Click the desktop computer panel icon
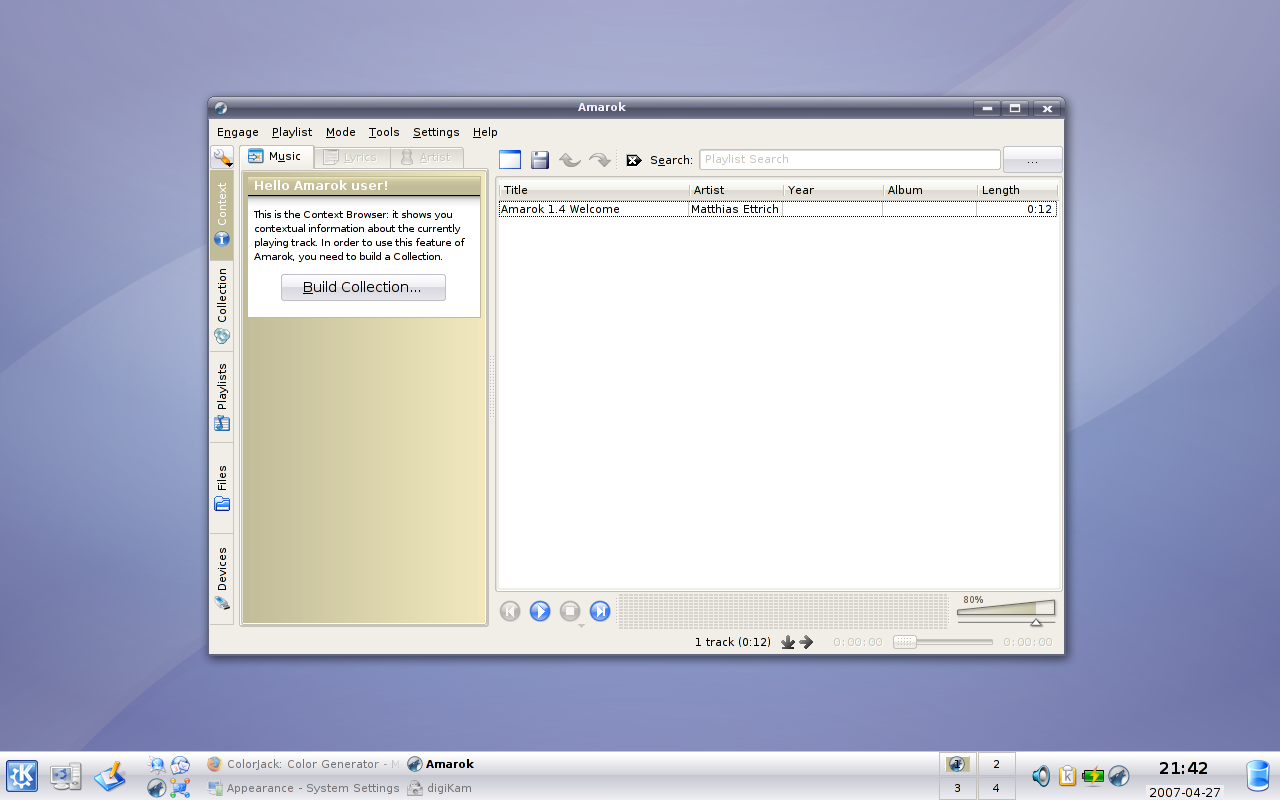The width and height of the screenshot is (1280, 800). tap(66, 776)
